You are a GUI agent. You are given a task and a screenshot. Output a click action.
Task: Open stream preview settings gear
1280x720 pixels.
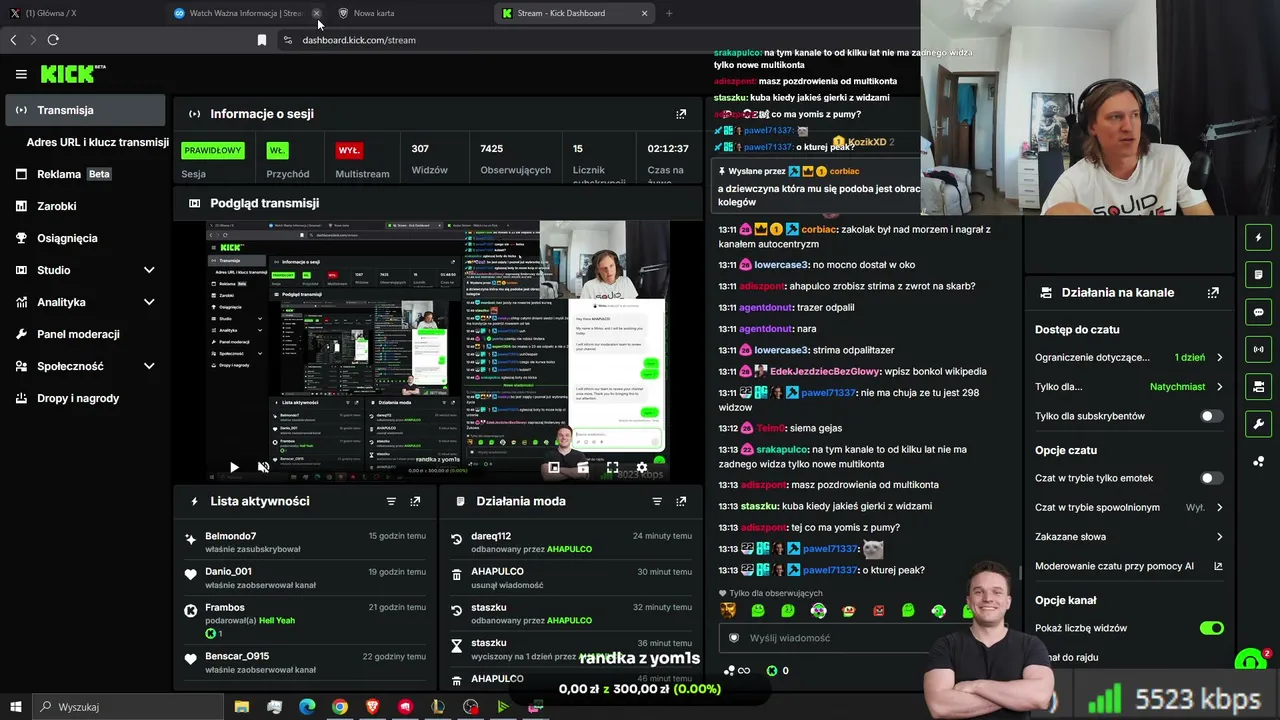coord(642,467)
